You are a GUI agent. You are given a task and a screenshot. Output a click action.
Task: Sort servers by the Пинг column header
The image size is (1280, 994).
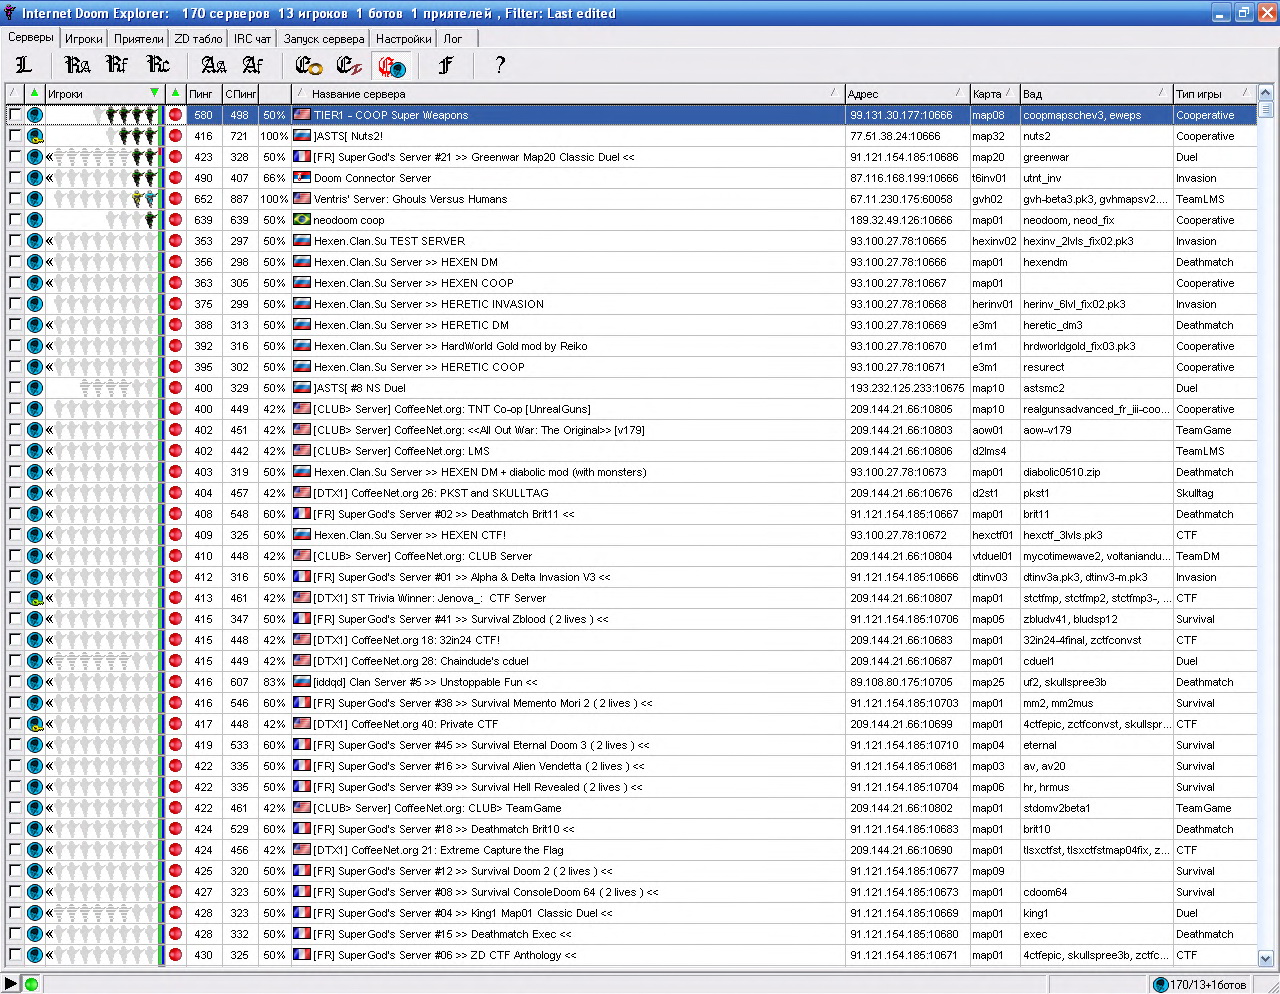203,94
